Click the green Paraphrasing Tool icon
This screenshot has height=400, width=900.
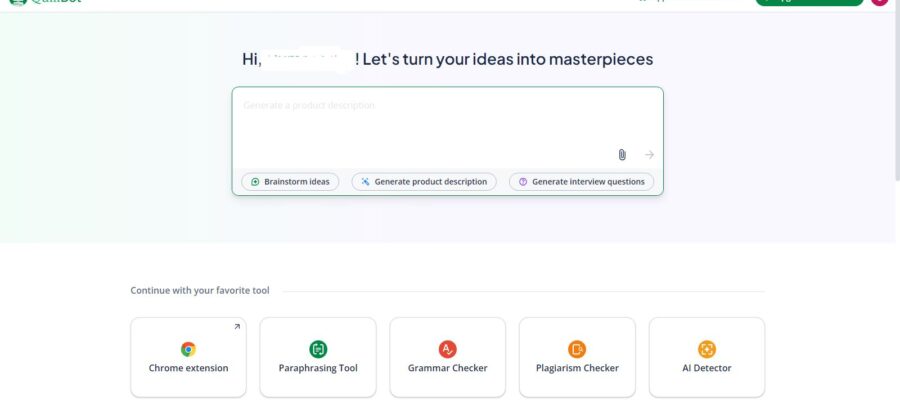click(318, 349)
